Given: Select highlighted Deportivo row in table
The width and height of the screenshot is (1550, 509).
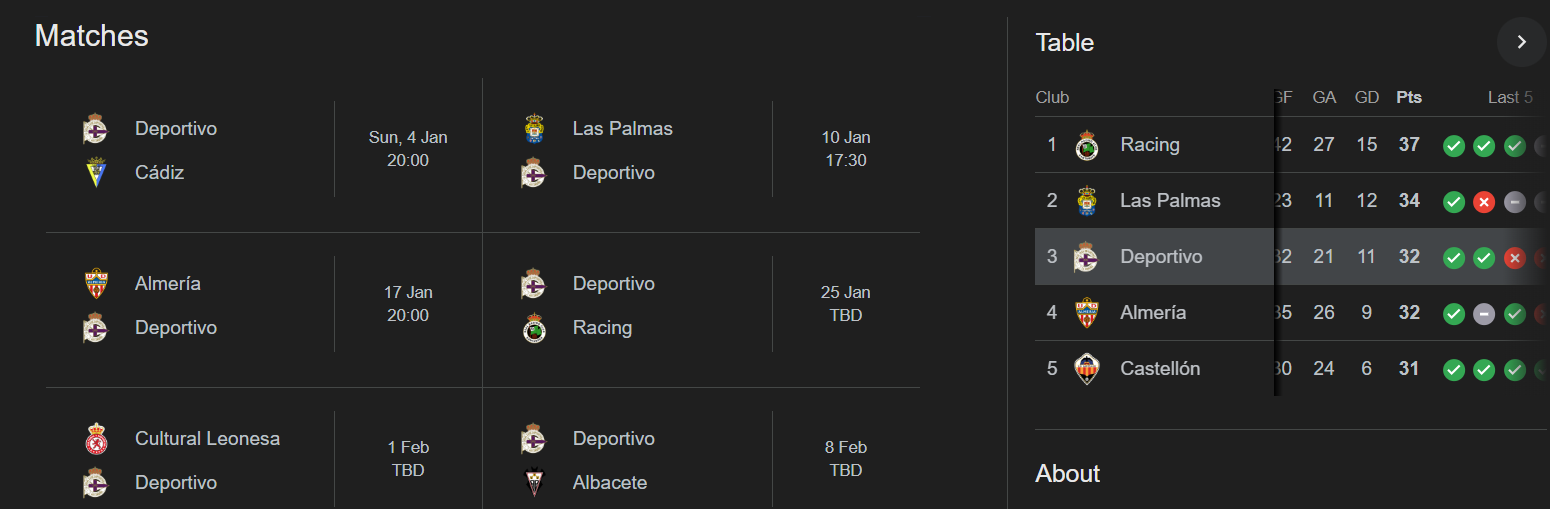Looking at the screenshot, I should (1160, 257).
